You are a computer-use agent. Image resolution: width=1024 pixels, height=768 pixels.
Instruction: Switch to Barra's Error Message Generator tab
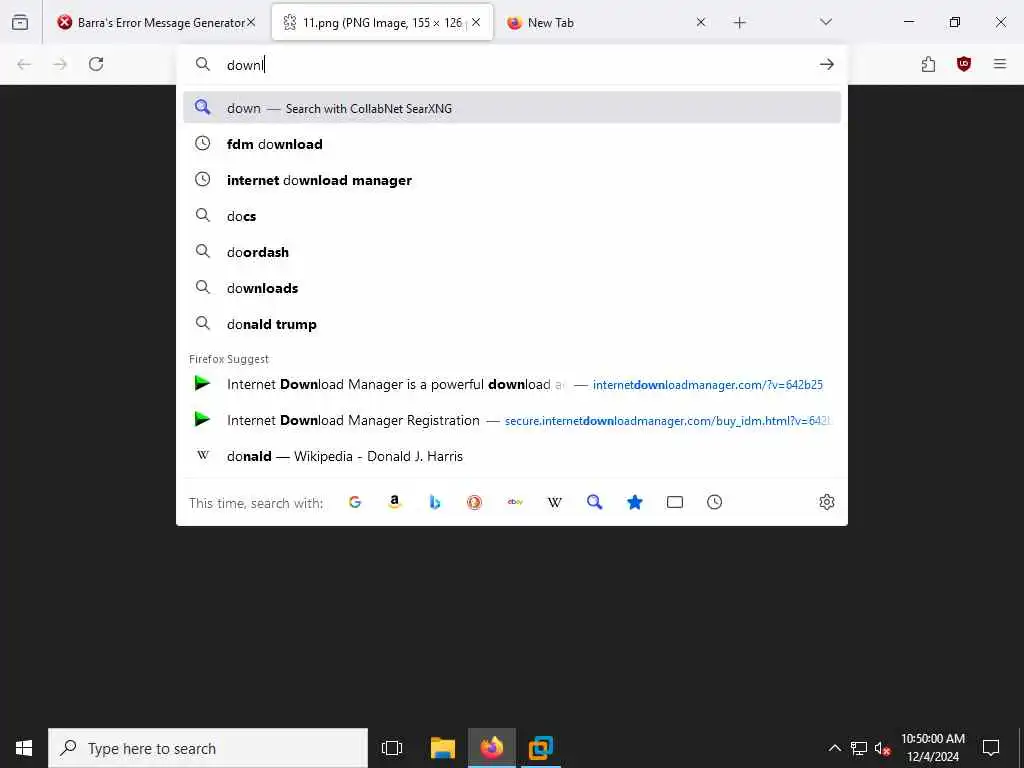click(155, 23)
